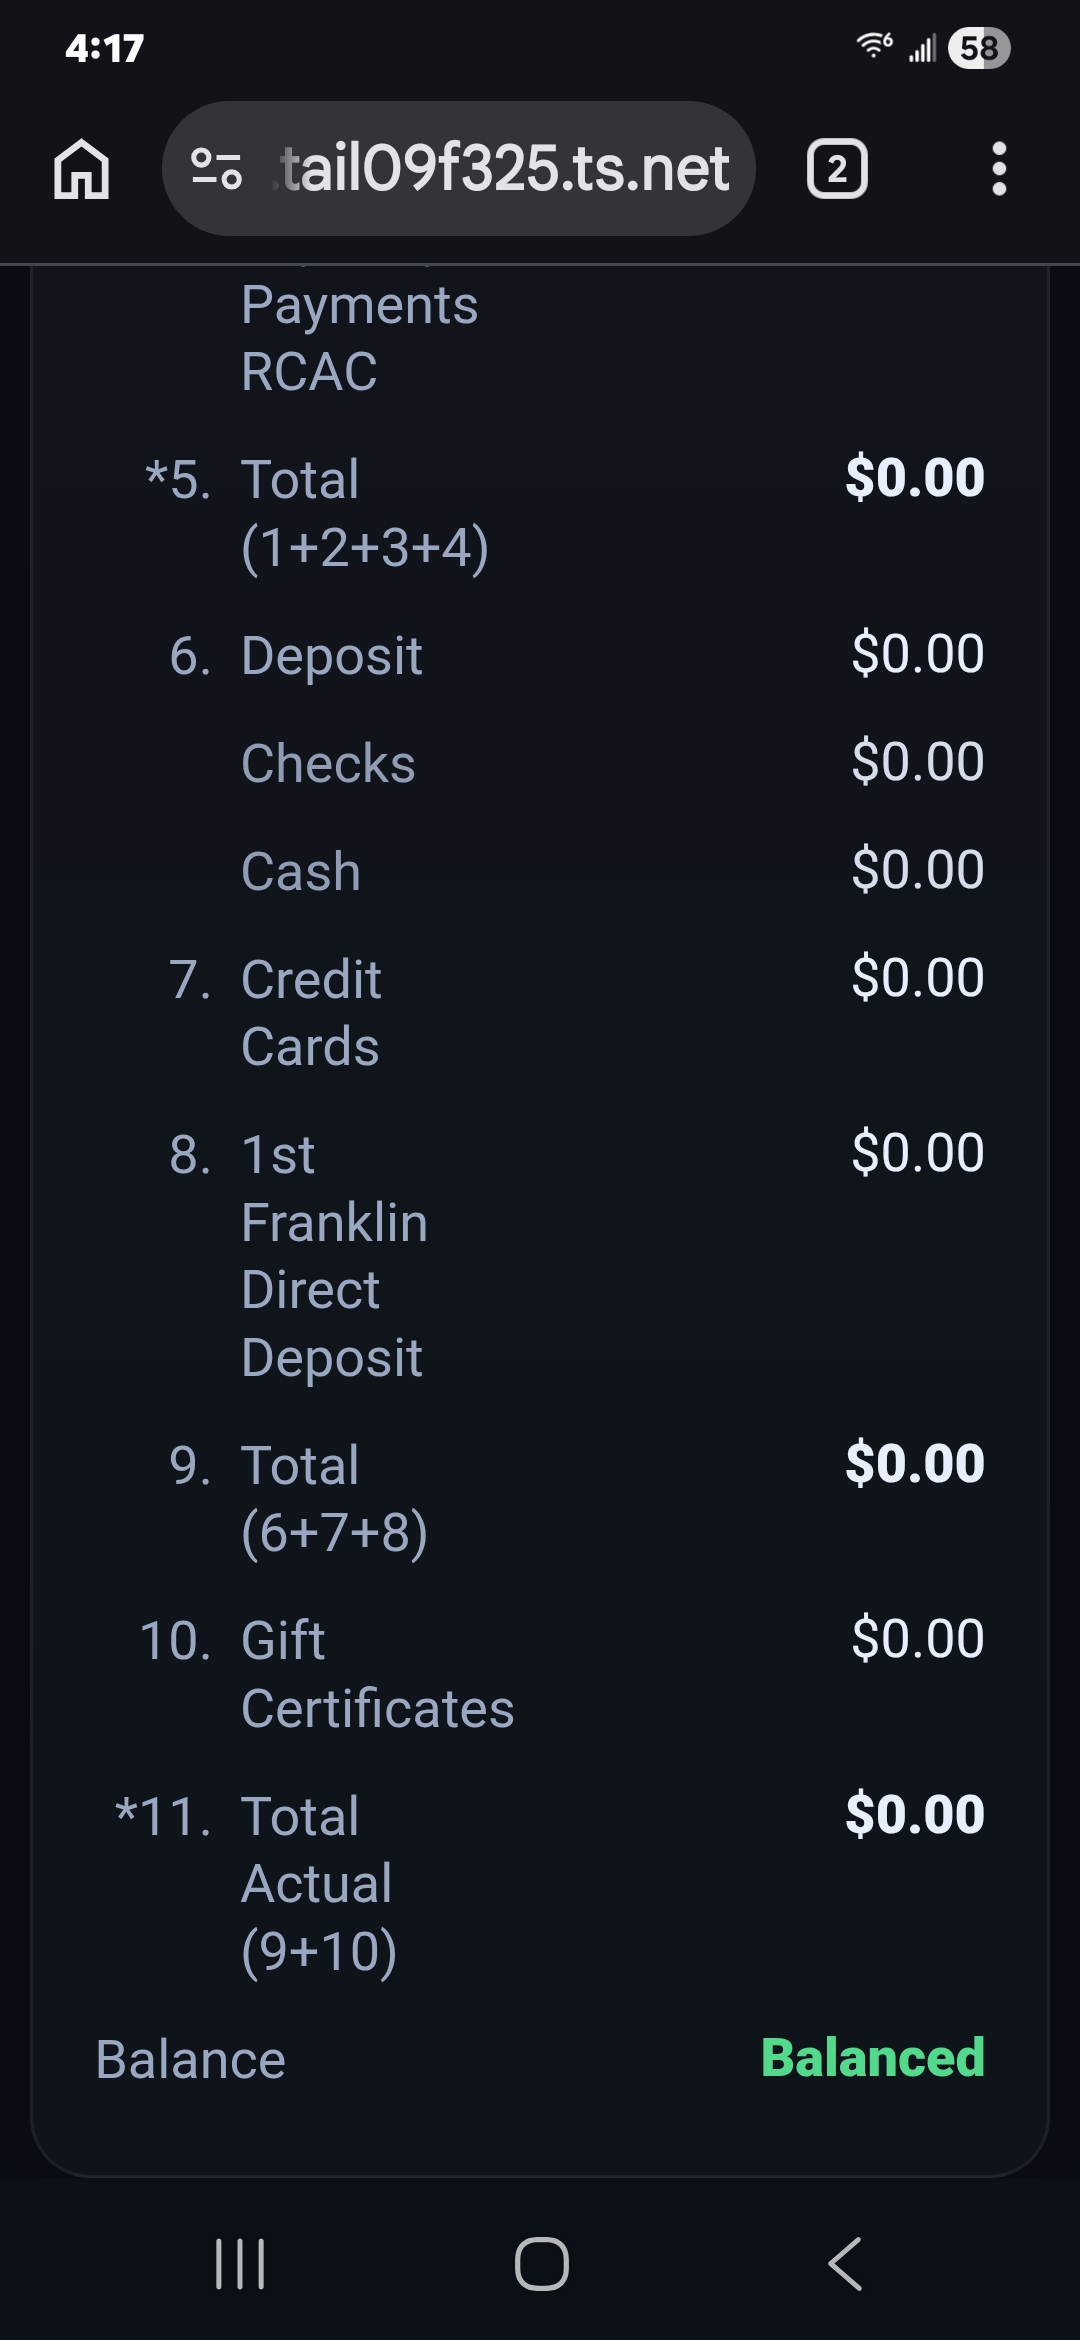Tap the Total (6+7+8) amount
Screen dimensions: 1080x2340
pos(915,1464)
